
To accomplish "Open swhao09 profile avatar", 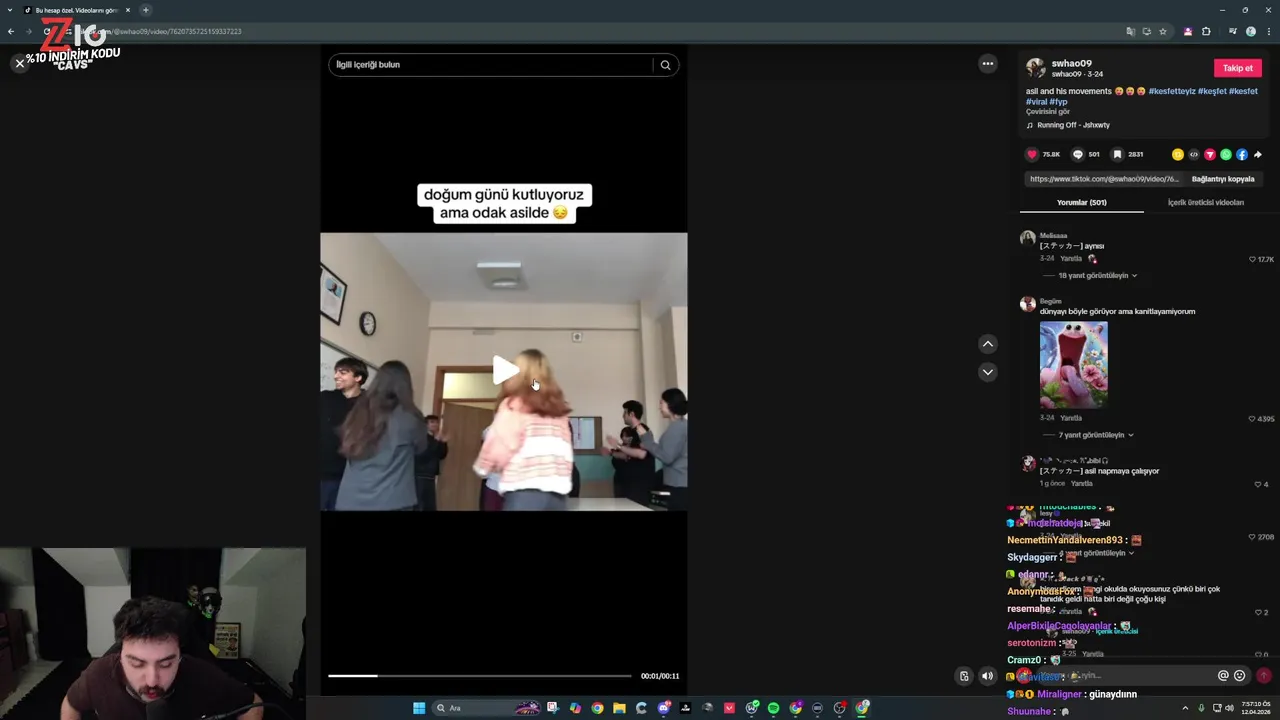I will point(1036,68).
